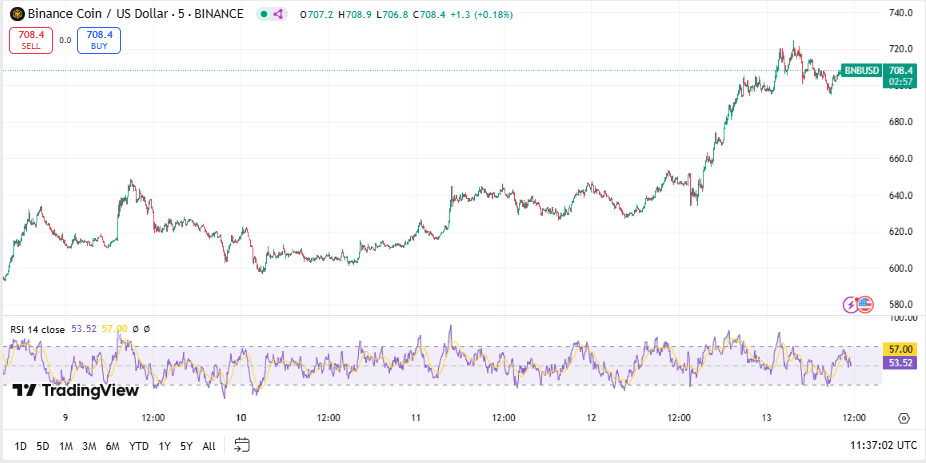Show All available chart history

pyautogui.click(x=208, y=446)
